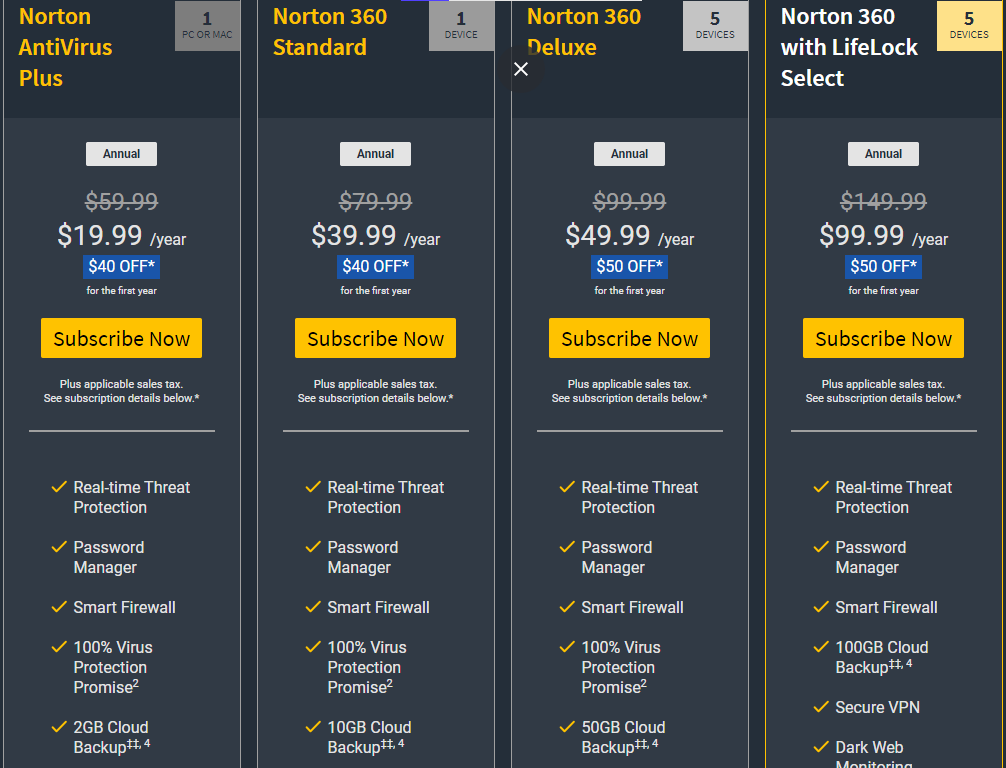
Task: Click the checkmark beside Real-time Threat Protection
Action: click(58, 487)
